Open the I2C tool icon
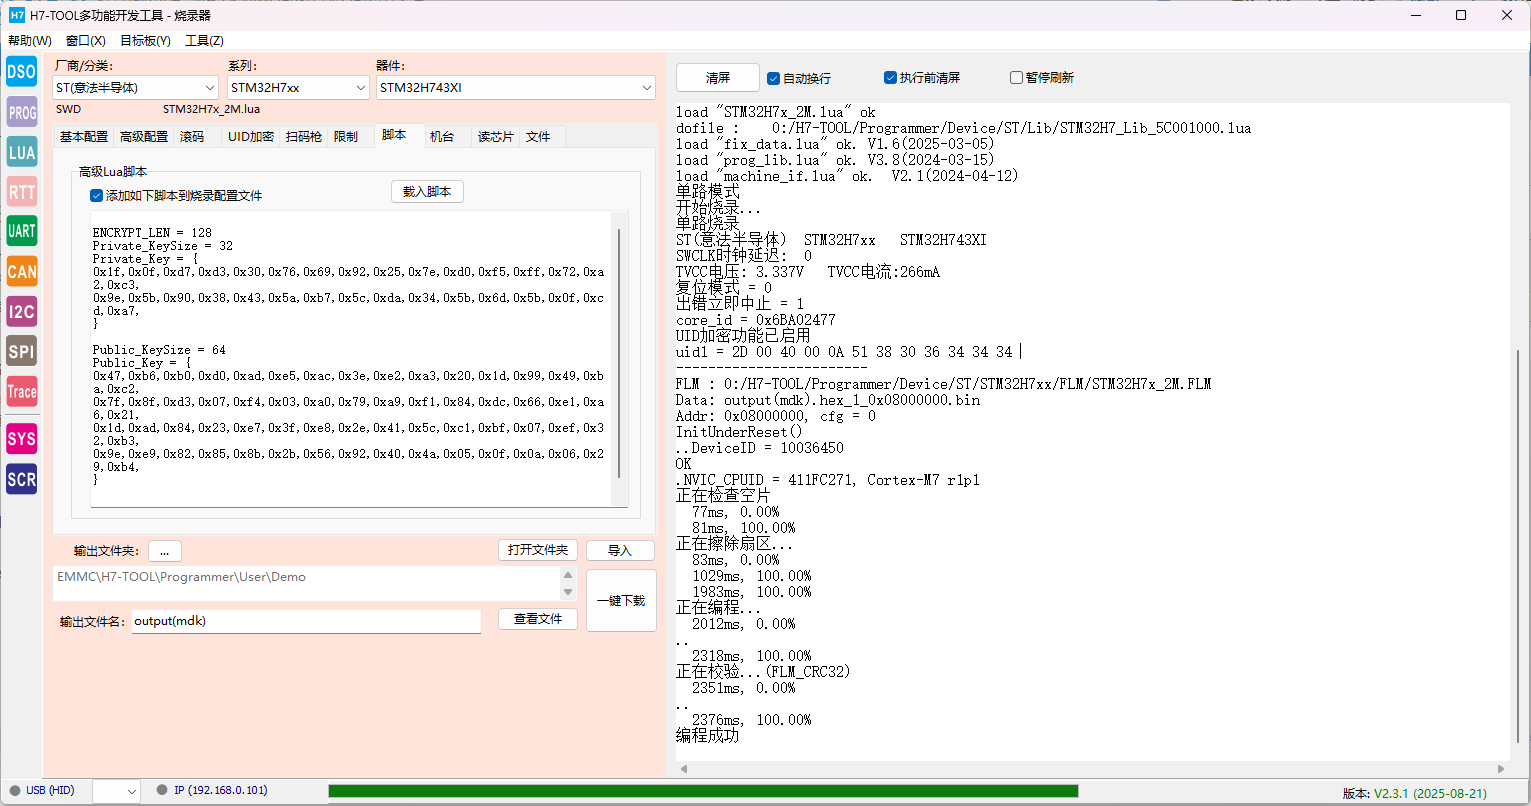 click(x=21, y=311)
